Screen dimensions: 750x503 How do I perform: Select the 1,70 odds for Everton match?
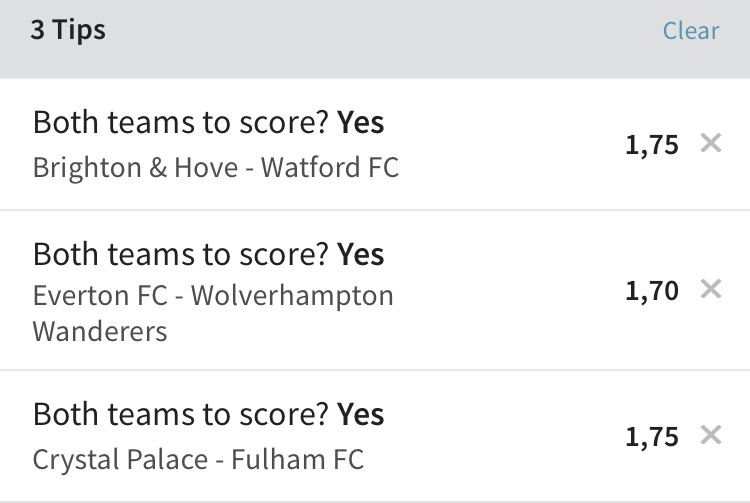(x=652, y=291)
